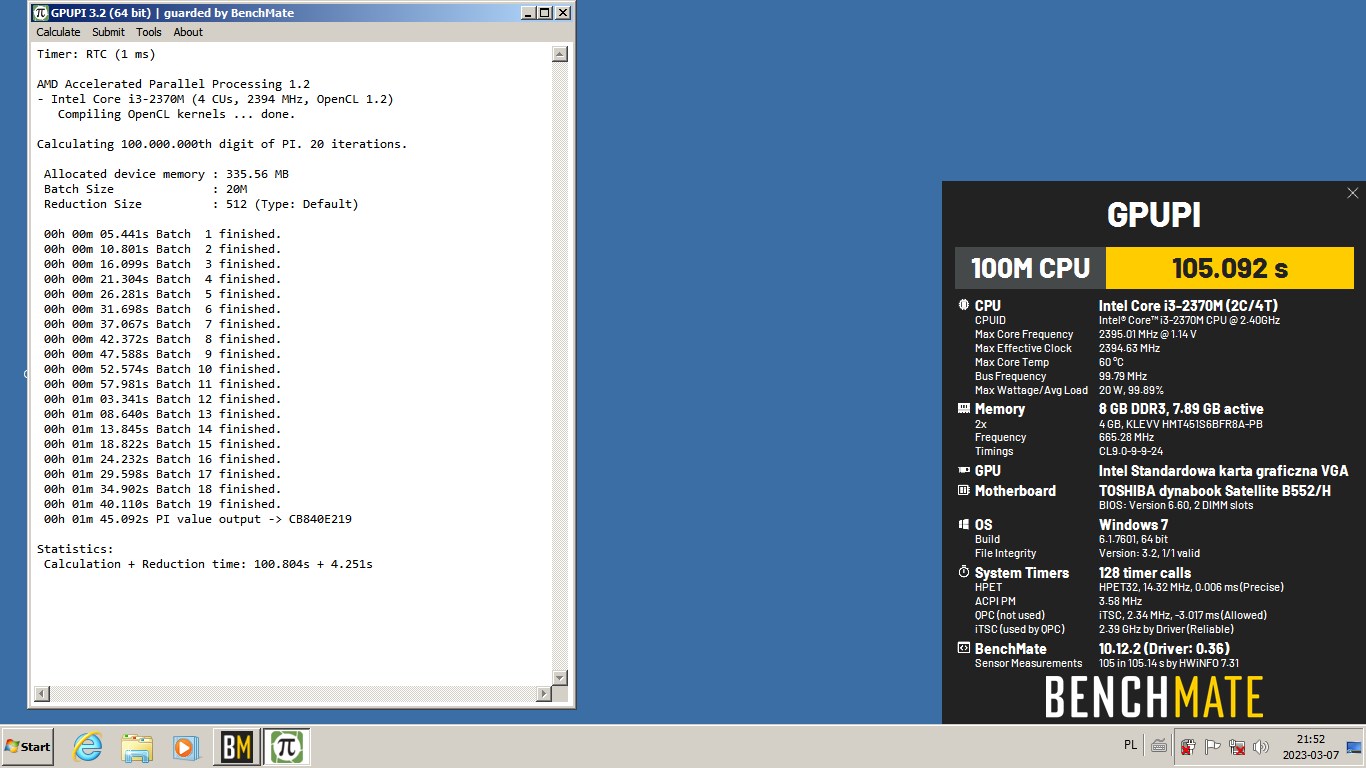The image size is (1366, 768).
Task: Click the 'Allocated device memory : 335.56 MB' line
Action: pyautogui.click(x=166, y=174)
